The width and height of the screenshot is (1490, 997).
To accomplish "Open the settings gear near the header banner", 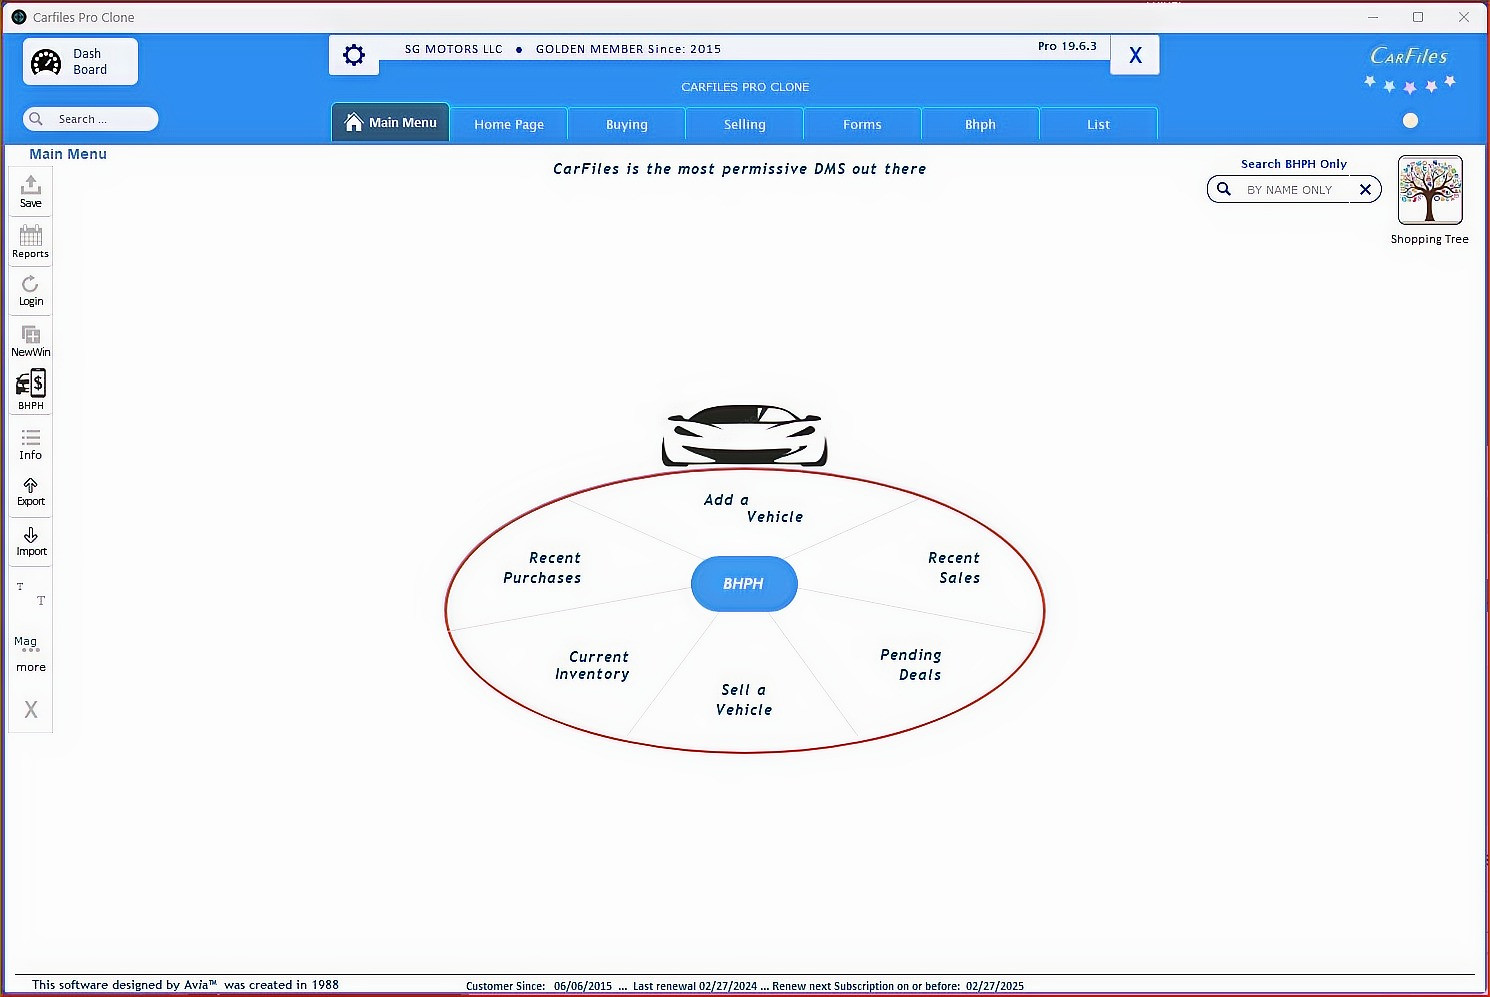I will tap(353, 55).
